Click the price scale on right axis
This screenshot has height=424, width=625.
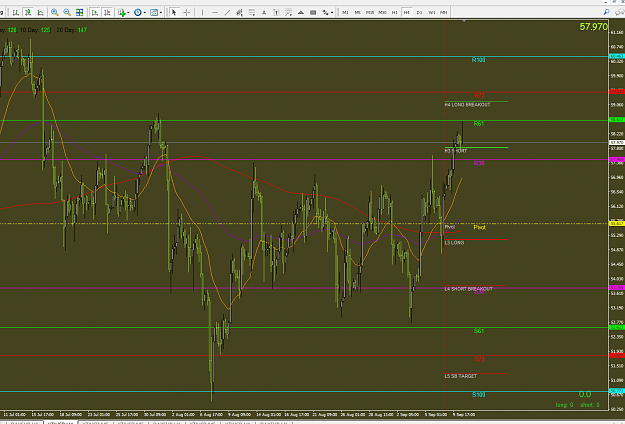[x=617, y=215]
